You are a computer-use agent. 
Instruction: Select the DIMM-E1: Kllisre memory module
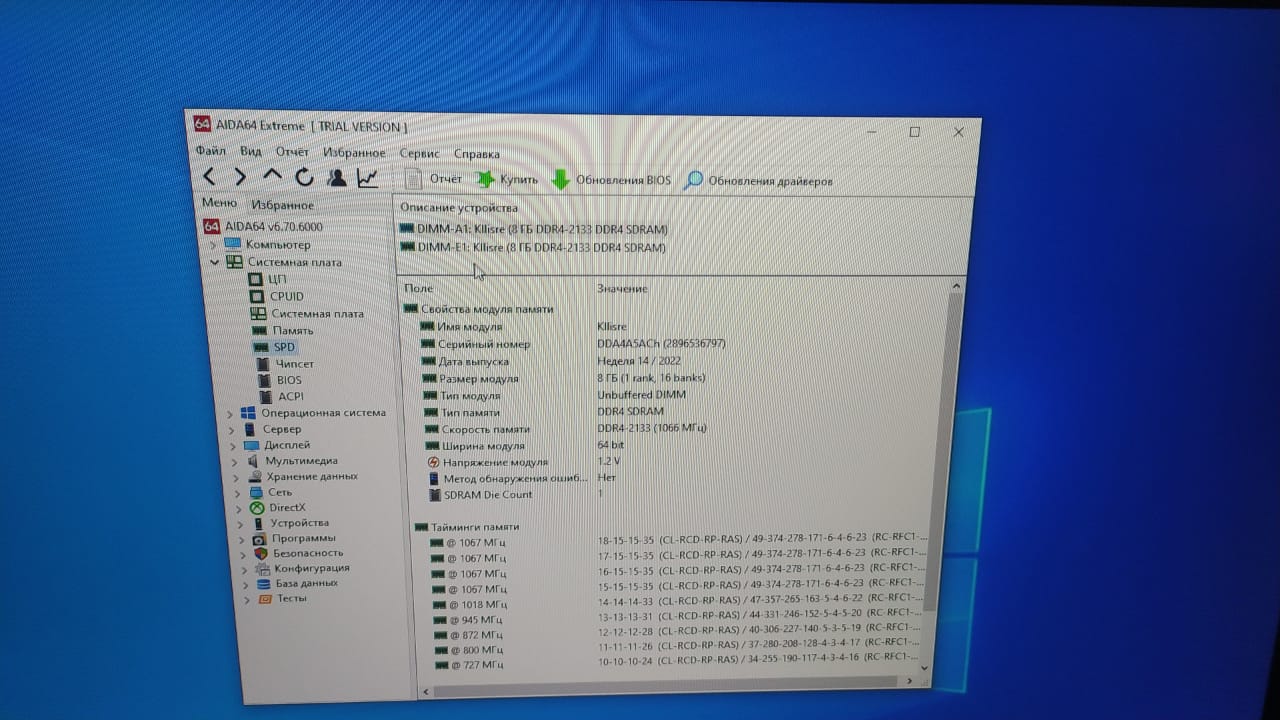click(x=532, y=247)
